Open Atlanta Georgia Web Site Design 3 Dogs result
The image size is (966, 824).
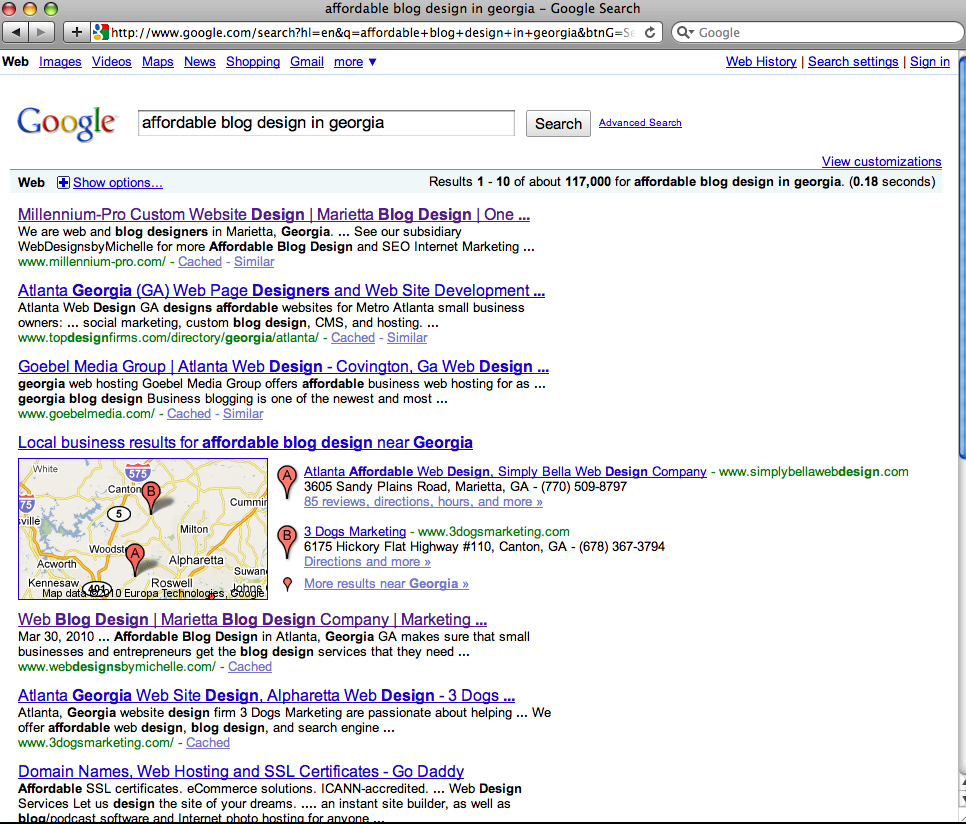[266, 695]
